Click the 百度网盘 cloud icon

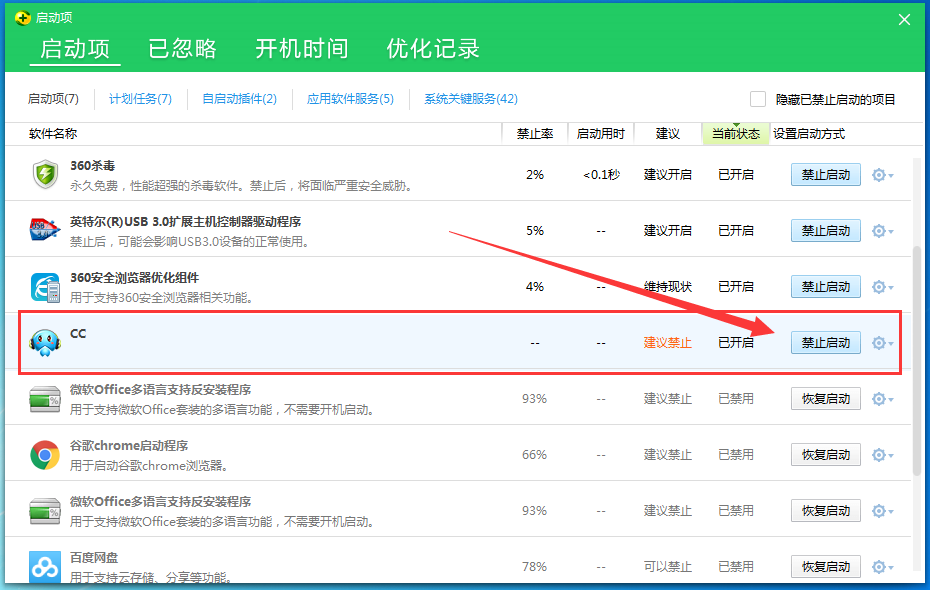coord(45,566)
